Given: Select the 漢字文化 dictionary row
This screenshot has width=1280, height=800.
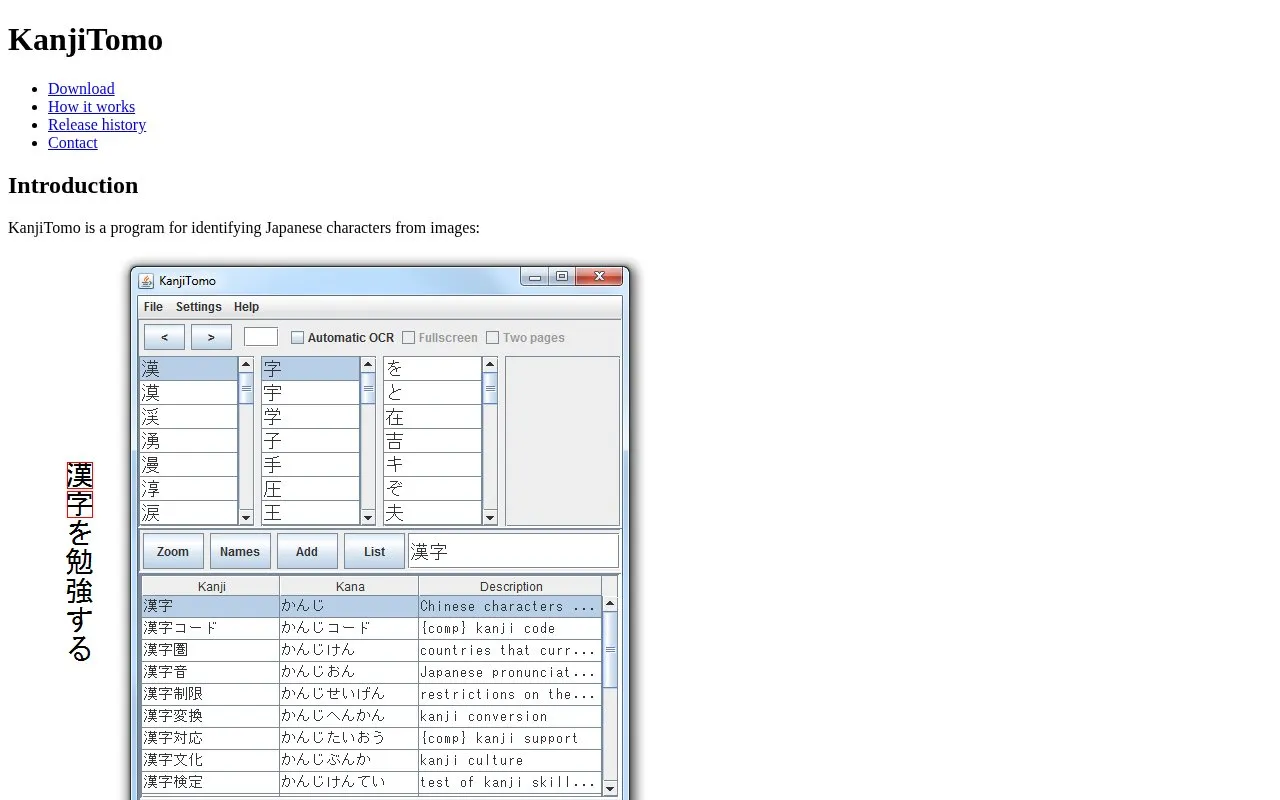Looking at the screenshot, I should point(371,760).
